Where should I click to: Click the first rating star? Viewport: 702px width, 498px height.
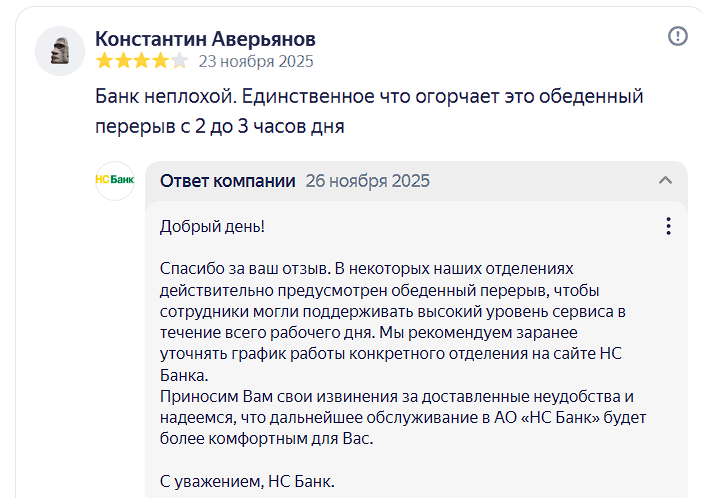click(104, 61)
